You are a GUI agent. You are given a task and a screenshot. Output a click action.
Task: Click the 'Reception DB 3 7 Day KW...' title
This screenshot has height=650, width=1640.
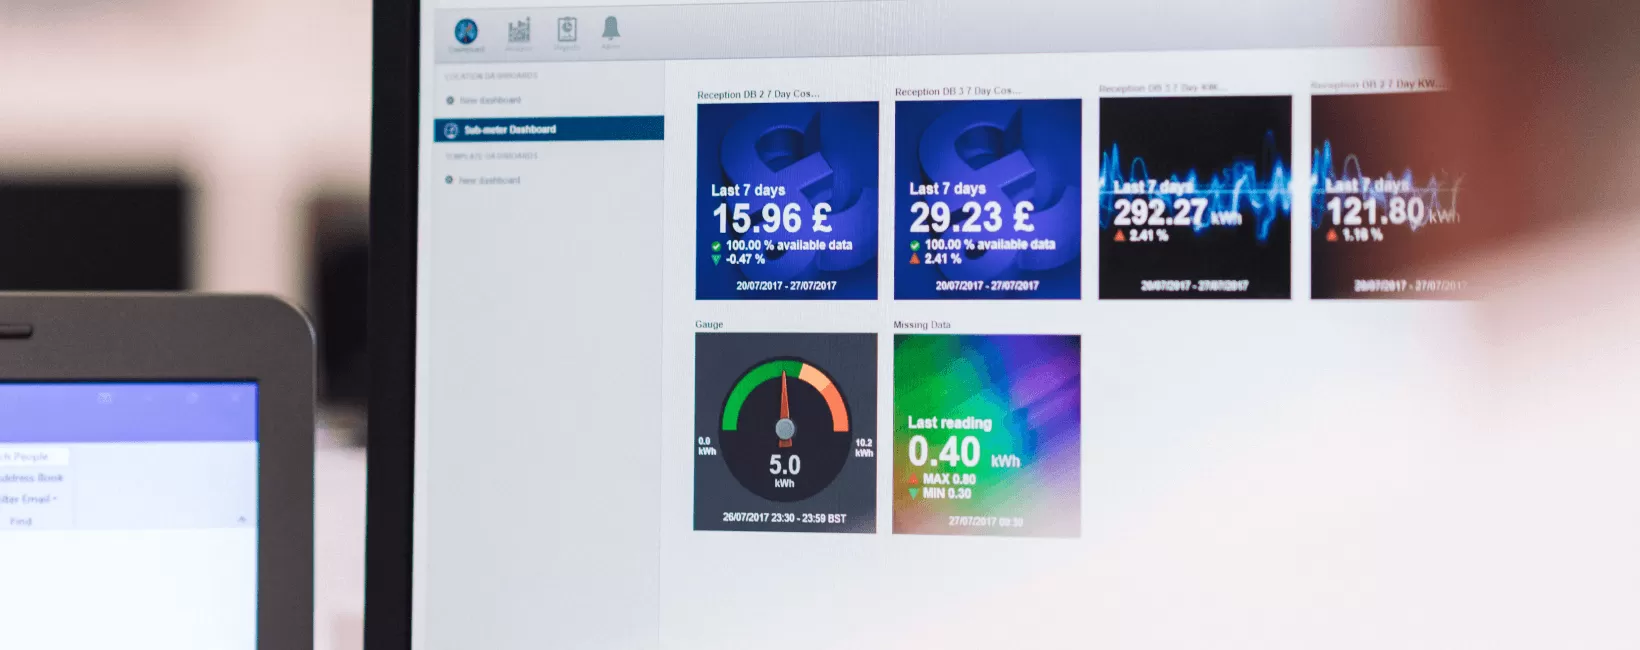(x=1160, y=88)
